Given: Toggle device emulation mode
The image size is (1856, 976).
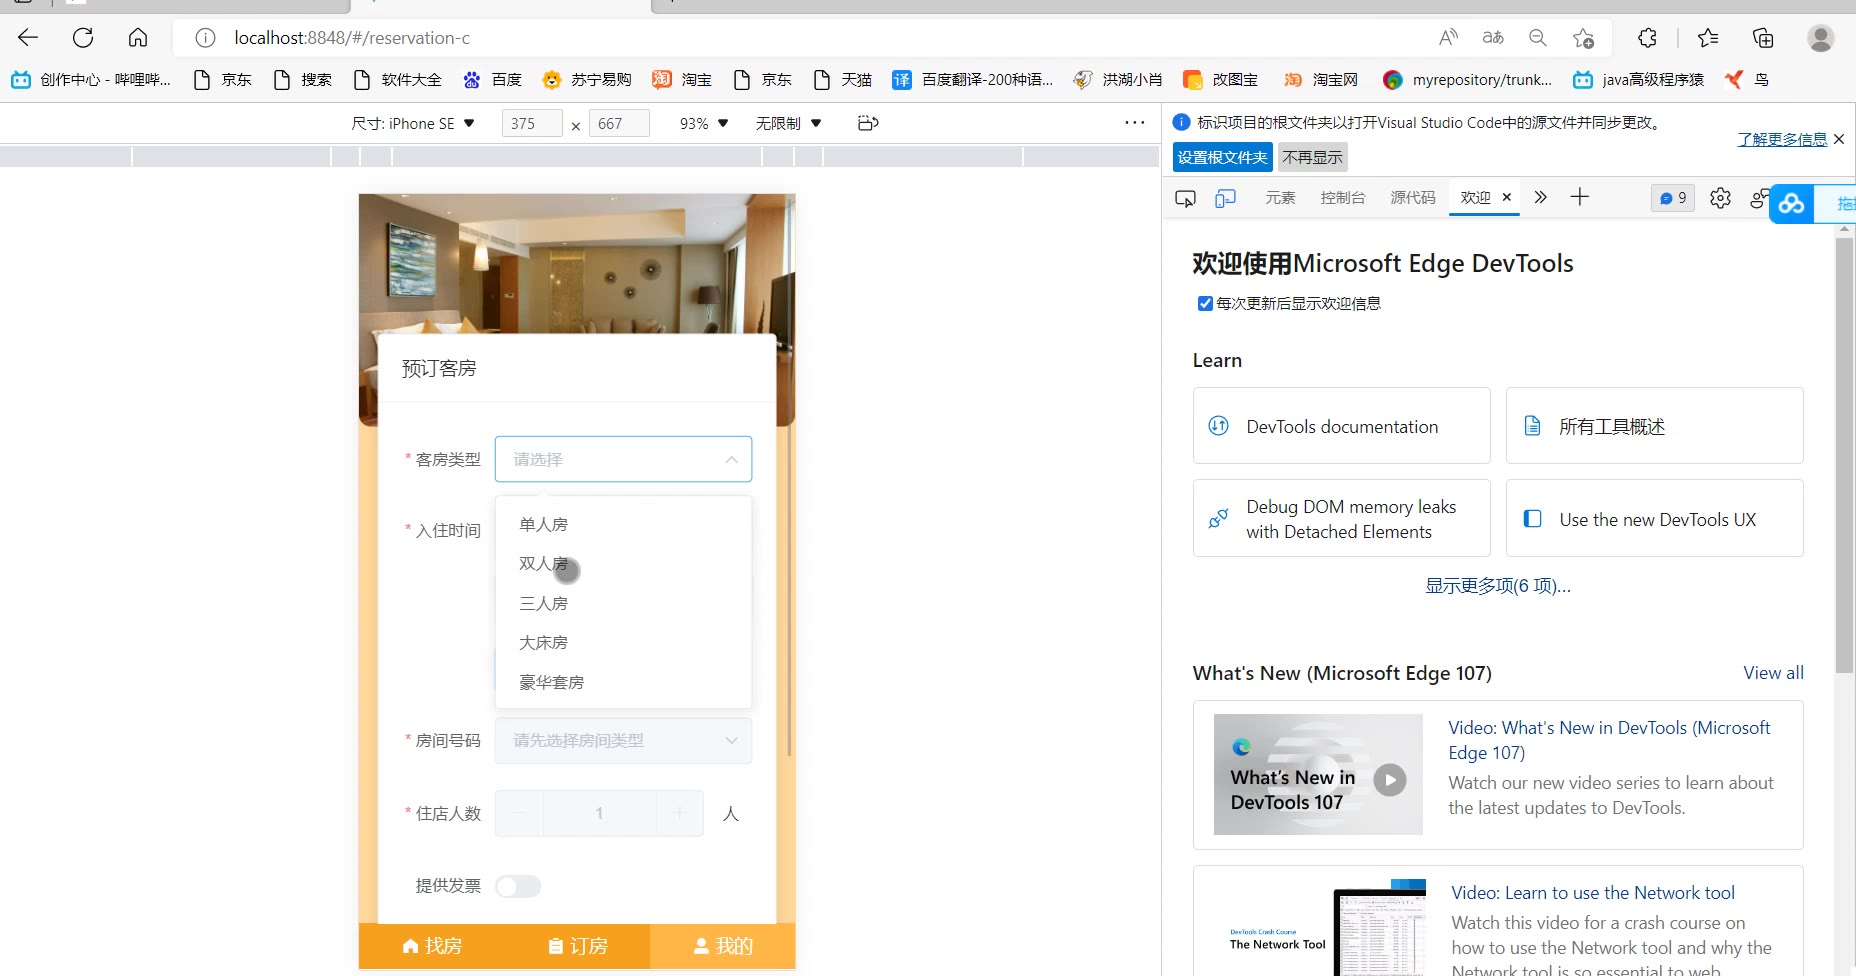Looking at the screenshot, I should (x=1225, y=198).
